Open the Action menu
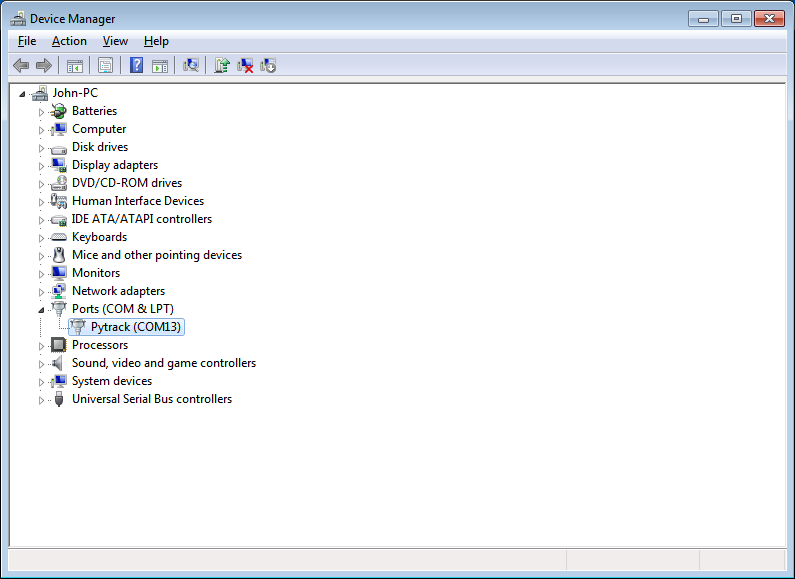Screen dimensions: 795x579 (x=69, y=41)
